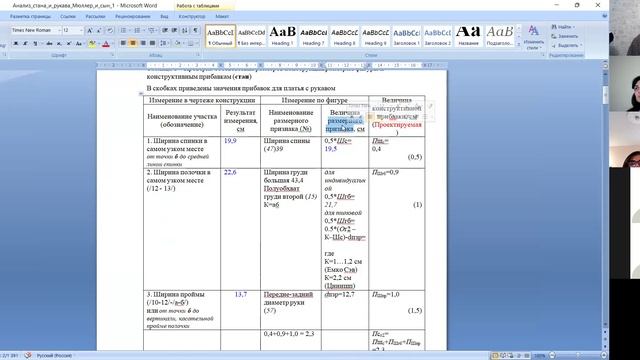Apply the Название title style

[468, 36]
